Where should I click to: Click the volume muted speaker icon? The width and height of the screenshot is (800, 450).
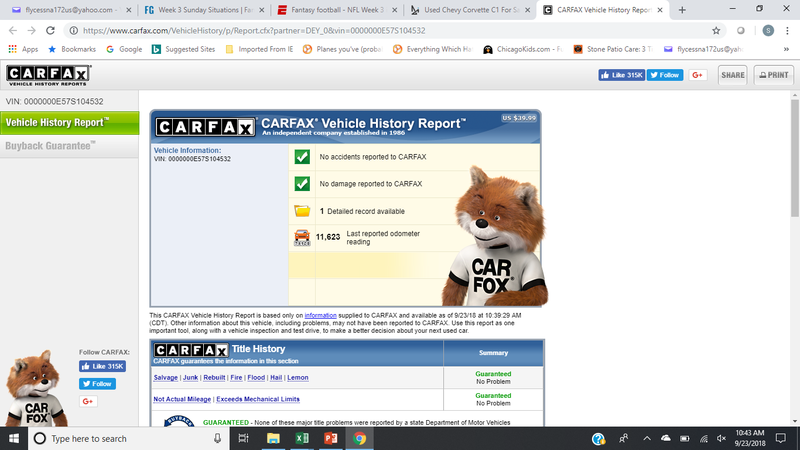721,438
